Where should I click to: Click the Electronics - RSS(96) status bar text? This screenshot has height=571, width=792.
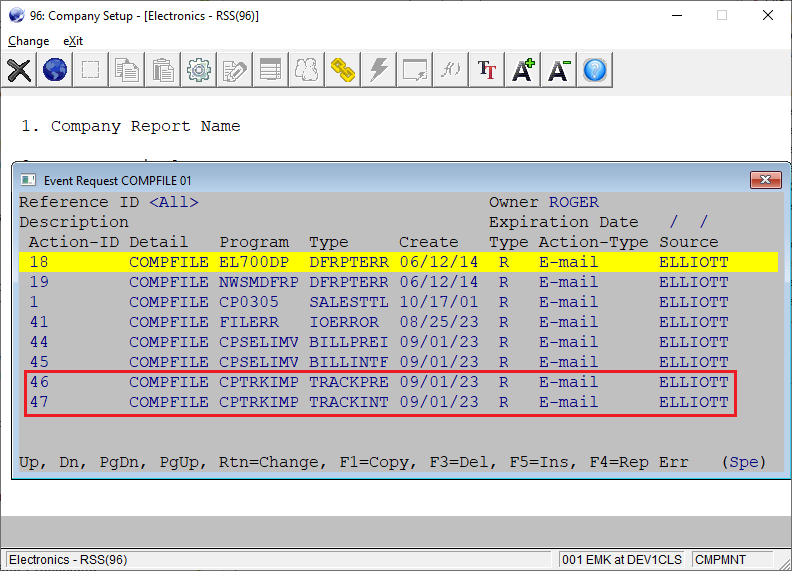(x=68, y=559)
